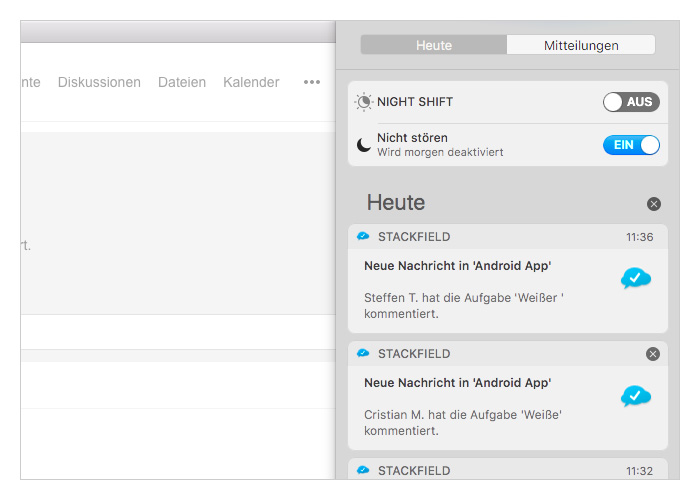Open the three-dots more menu
The image size is (700, 500).
[312, 82]
